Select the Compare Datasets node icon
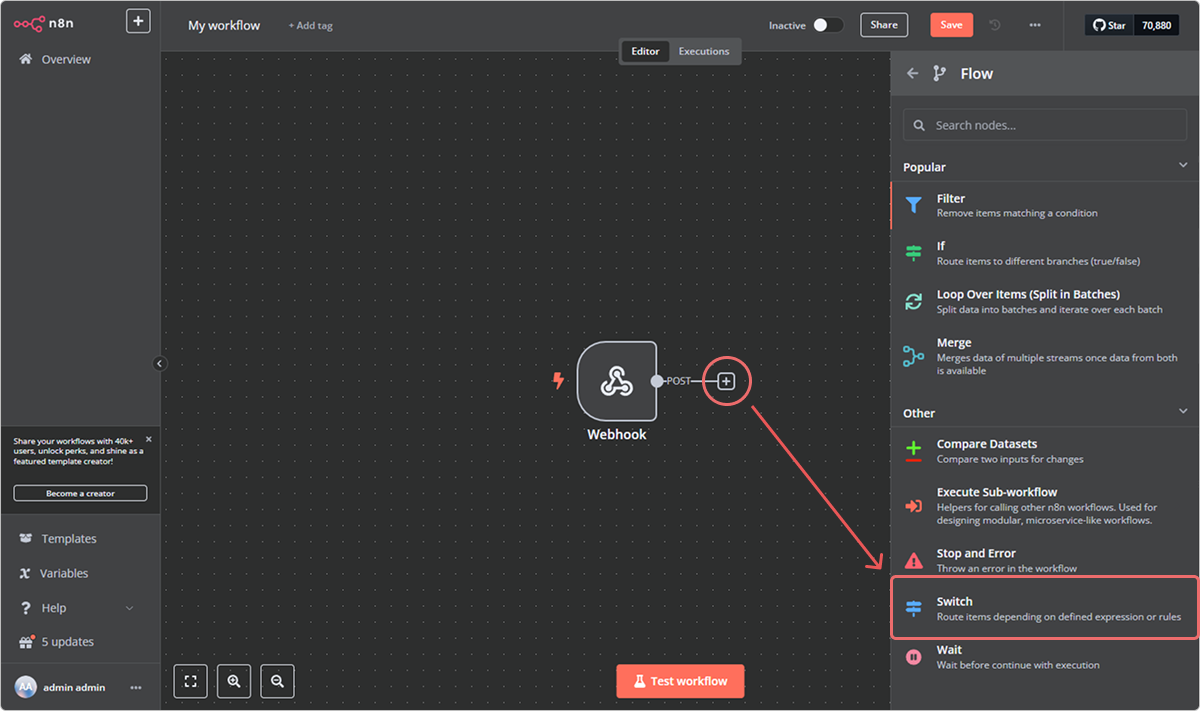Viewport: 1200px width, 711px height. click(x=914, y=451)
